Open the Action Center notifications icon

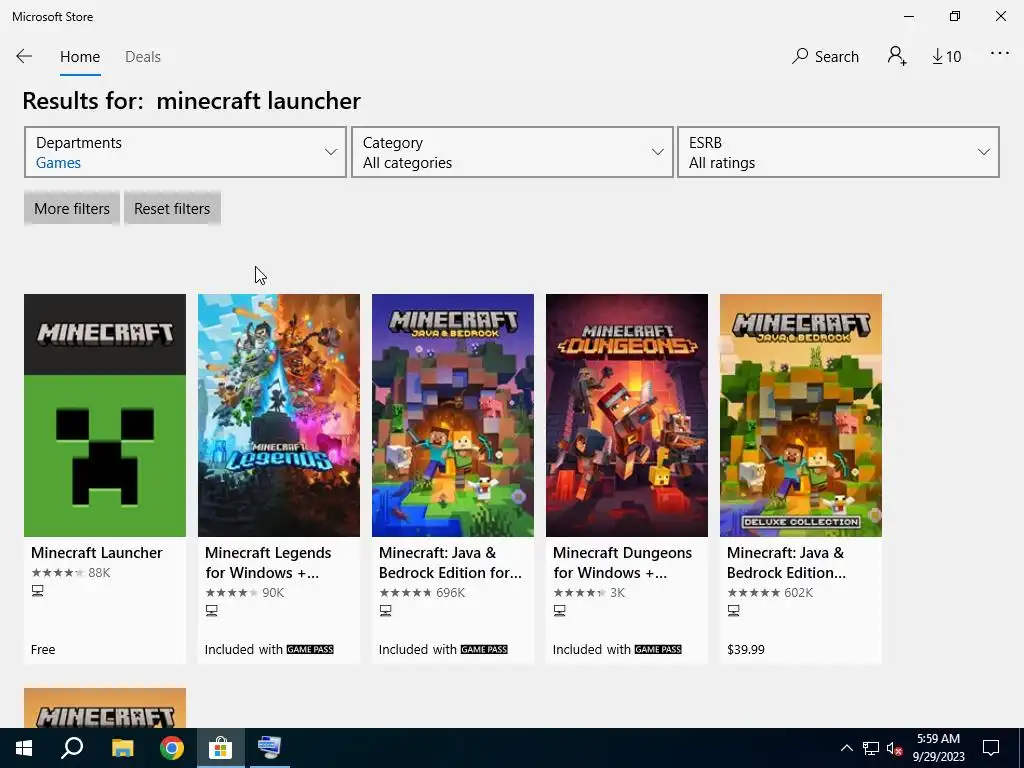(991, 748)
